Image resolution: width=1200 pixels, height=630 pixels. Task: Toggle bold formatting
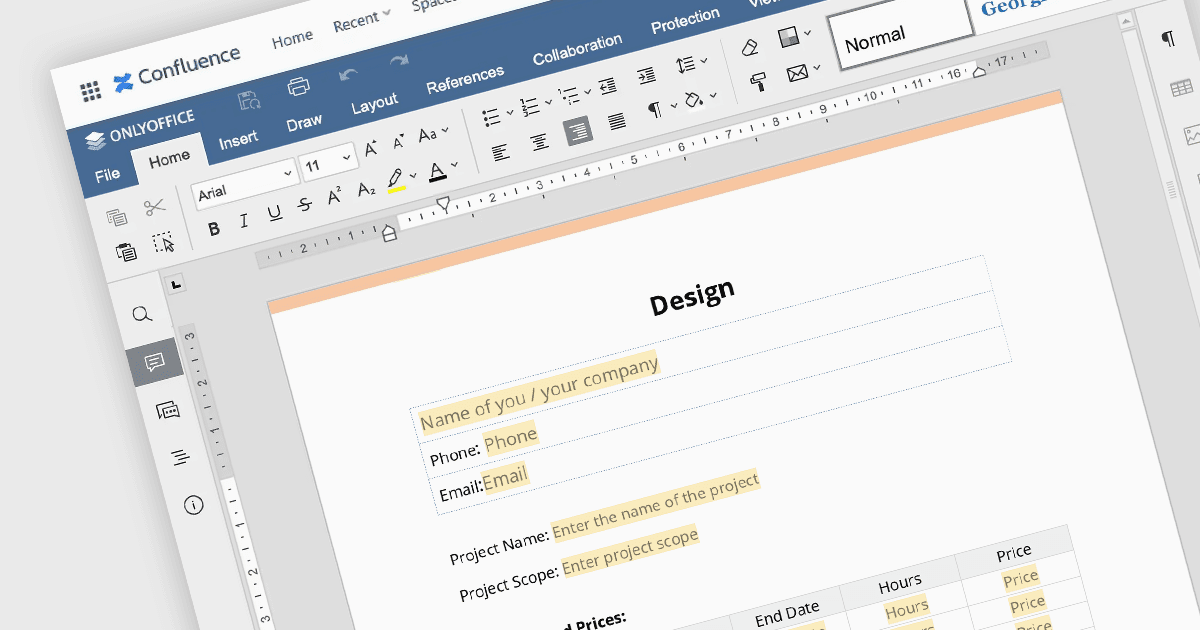pos(214,229)
